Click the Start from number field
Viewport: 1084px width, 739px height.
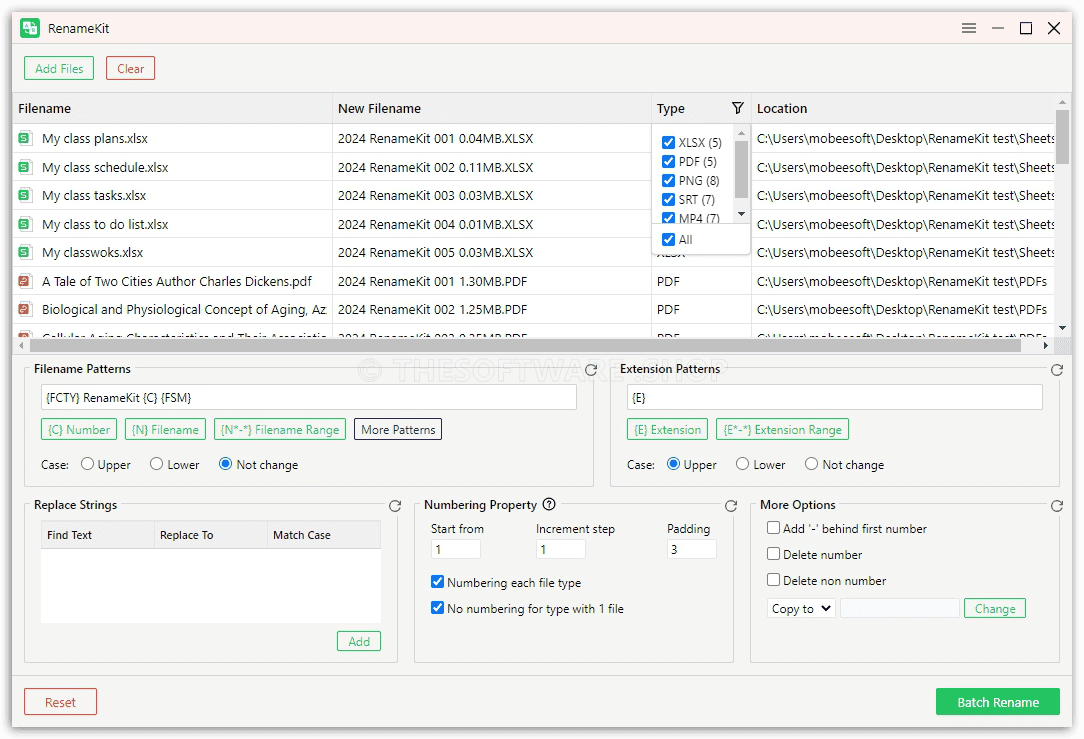pyautogui.click(x=456, y=550)
